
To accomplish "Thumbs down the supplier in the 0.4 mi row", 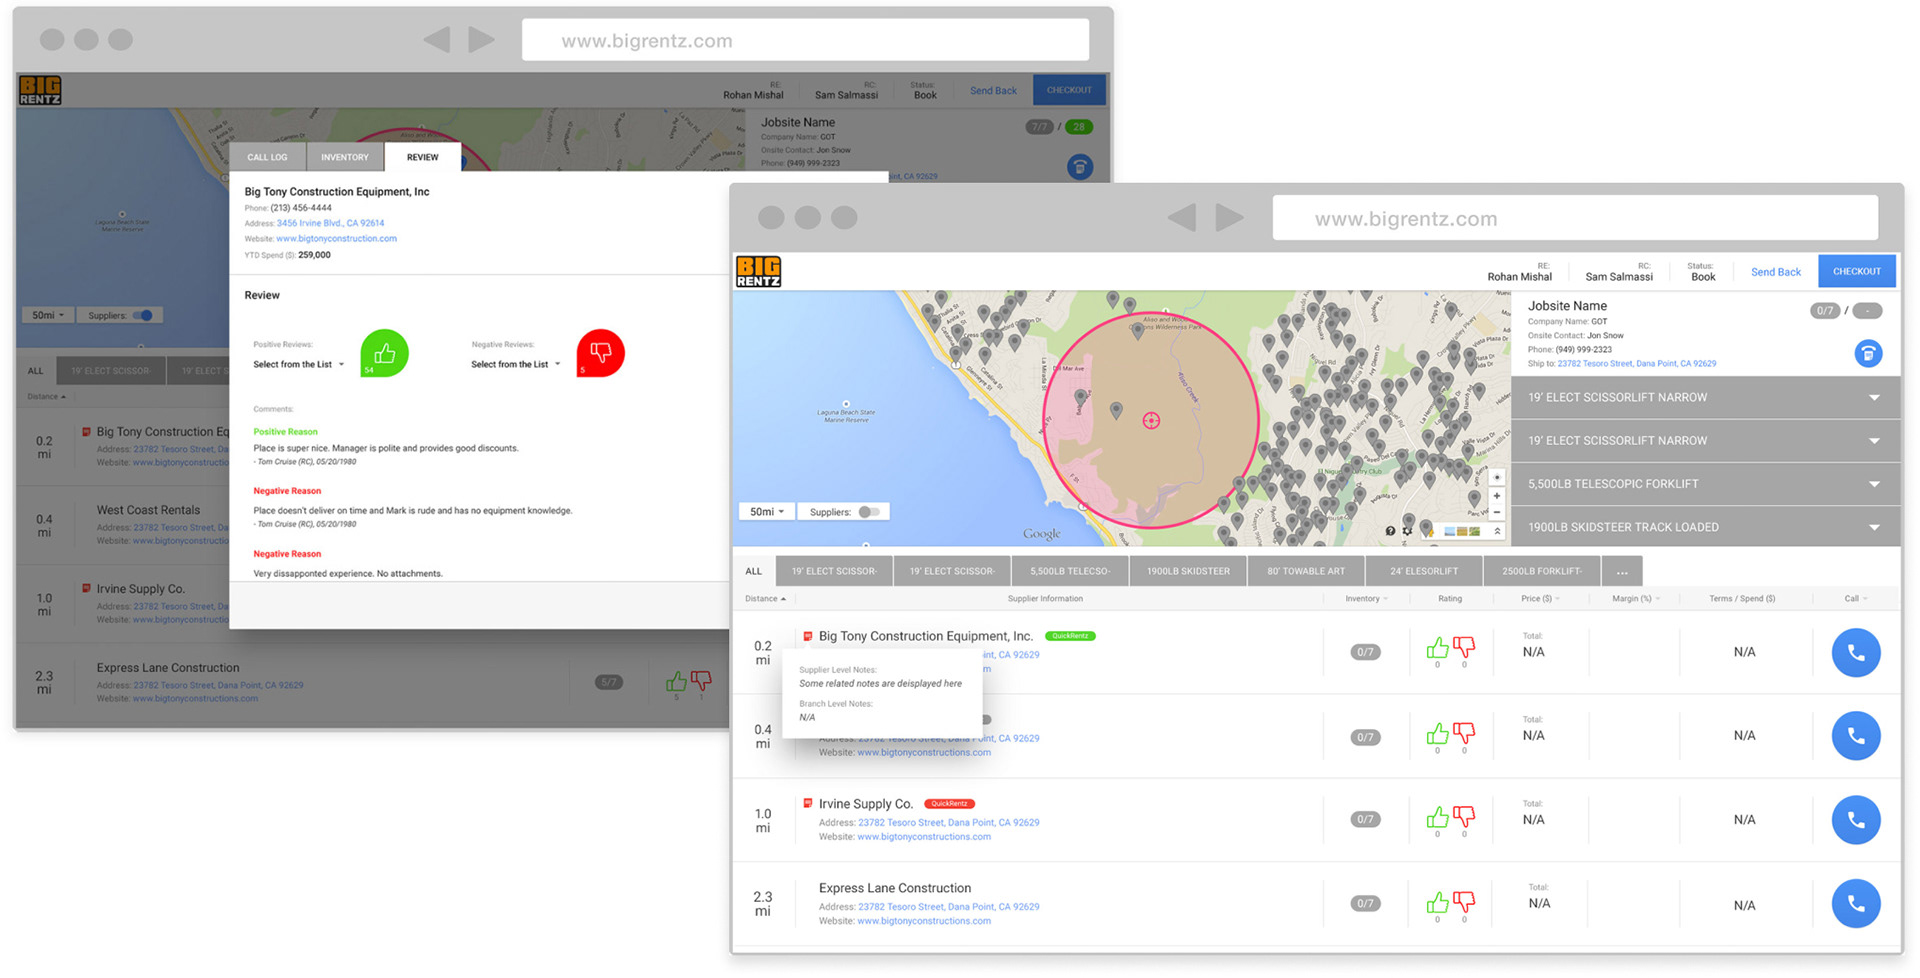I will (x=1464, y=733).
